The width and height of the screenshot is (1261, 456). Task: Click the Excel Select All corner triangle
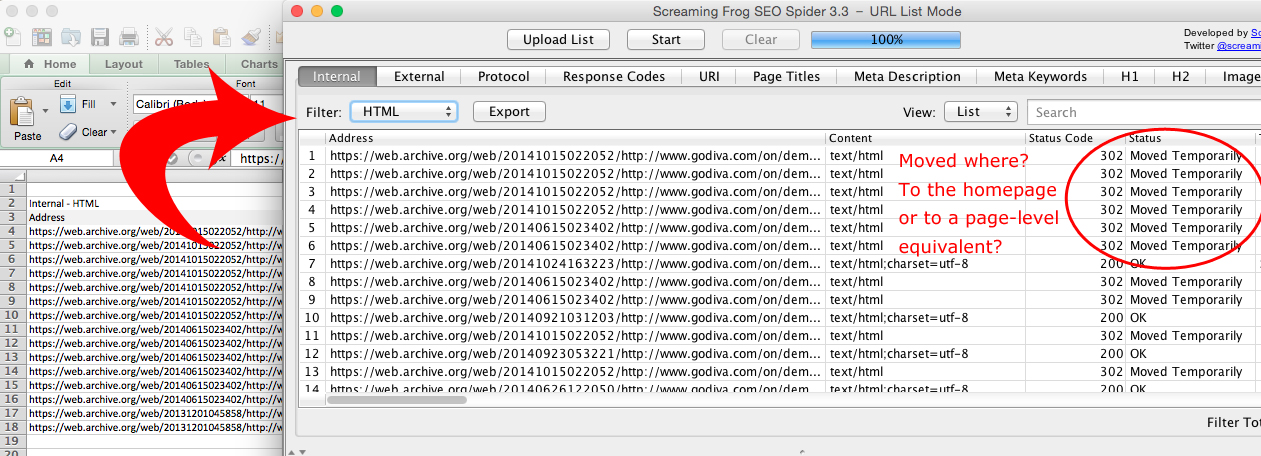[12, 175]
